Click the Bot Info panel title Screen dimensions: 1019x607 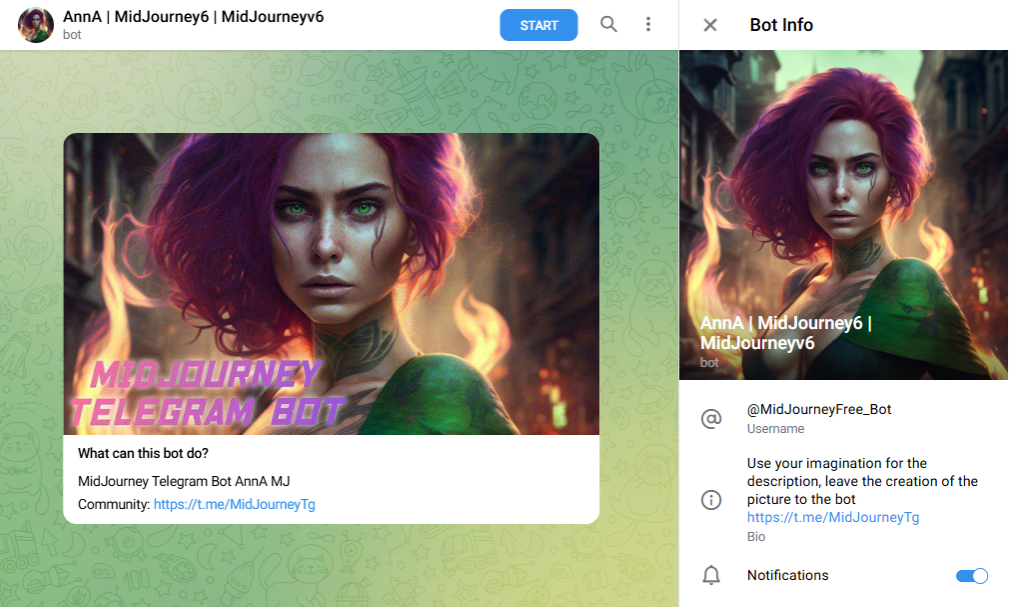[781, 25]
